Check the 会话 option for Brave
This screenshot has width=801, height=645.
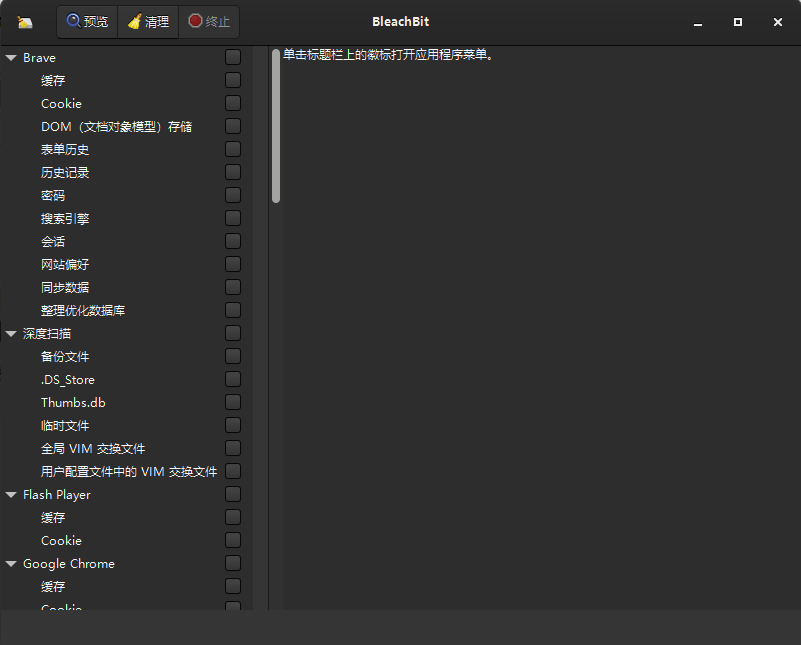pyautogui.click(x=232, y=240)
